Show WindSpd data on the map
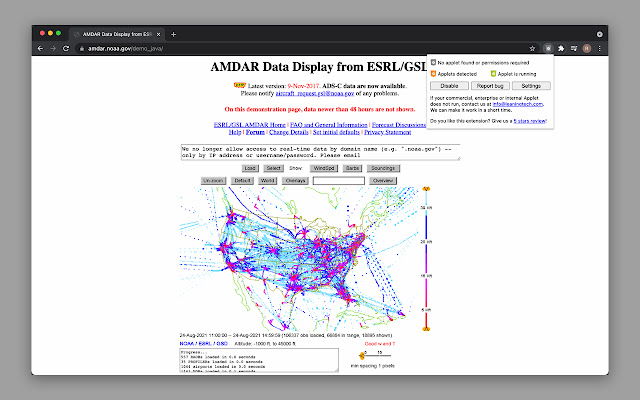 [324, 169]
